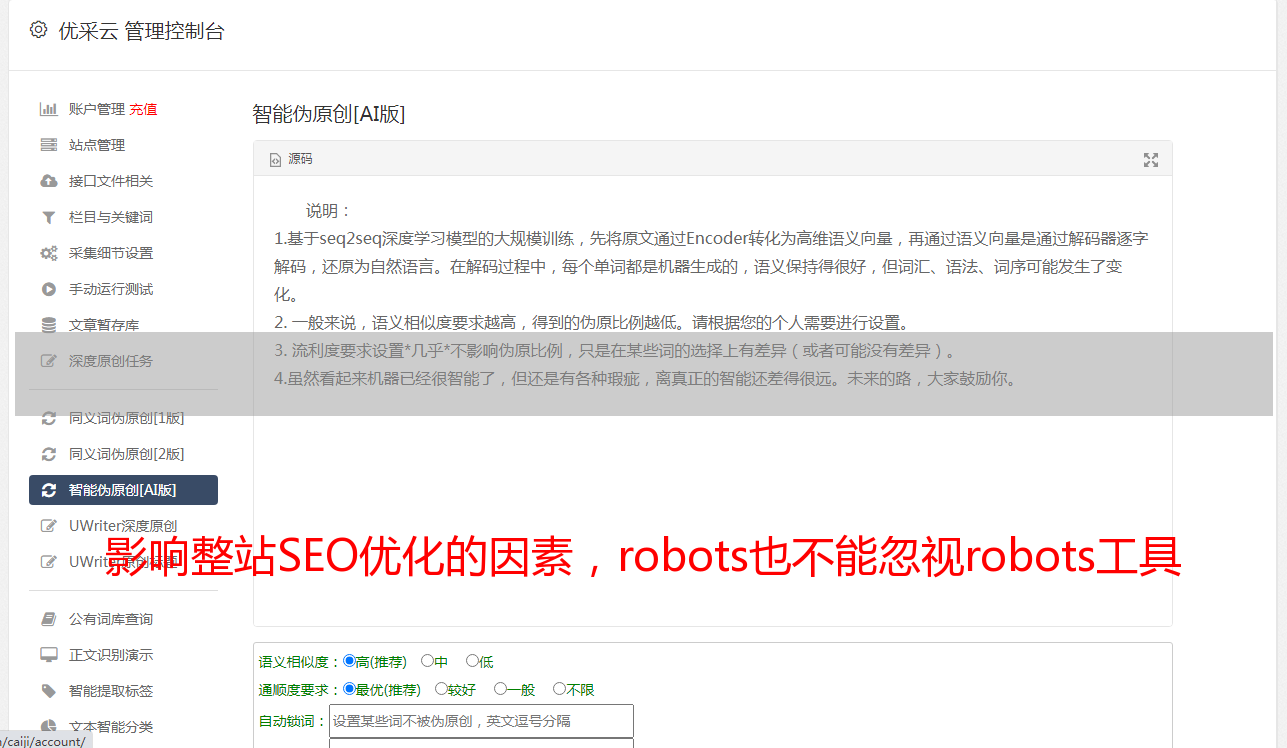This screenshot has width=1287, height=748.
Task: Click the cloud upload icon for 接口文件相关
Action: click(x=48, y=181)
